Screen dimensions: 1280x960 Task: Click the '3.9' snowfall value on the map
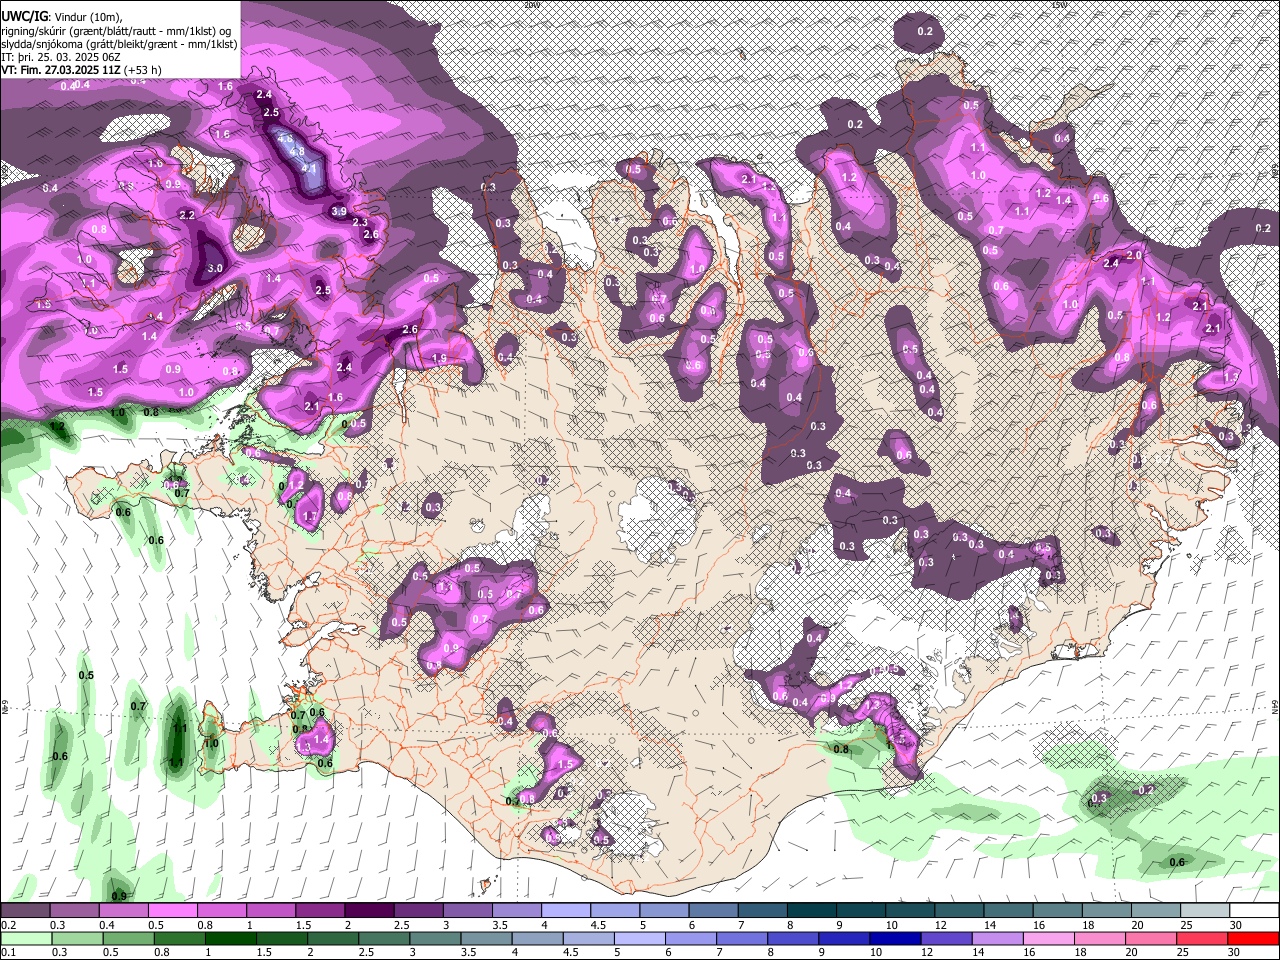tap(339, 211)
